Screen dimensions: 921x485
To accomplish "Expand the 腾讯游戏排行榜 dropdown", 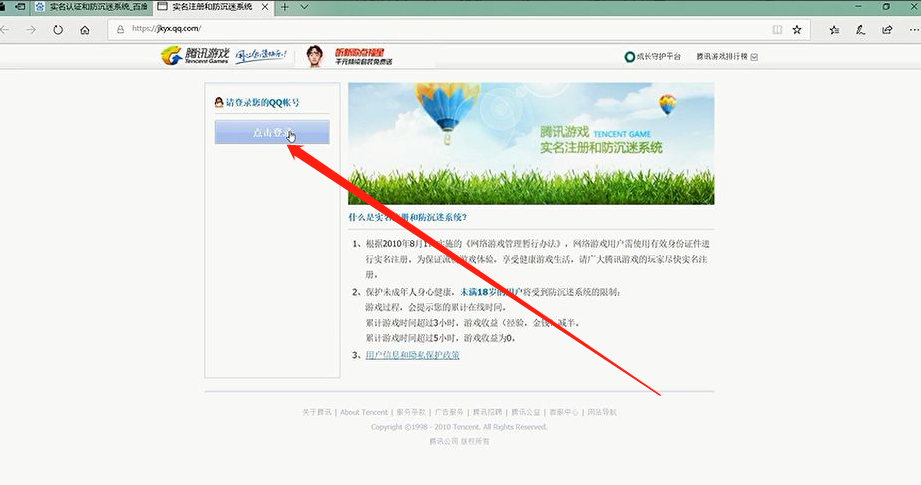I will click(727, 56).
